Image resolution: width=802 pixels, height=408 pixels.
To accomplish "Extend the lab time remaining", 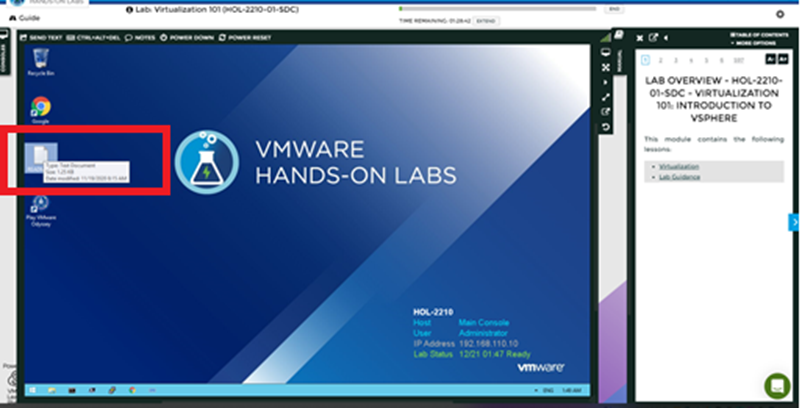I will tap(486, 21).
